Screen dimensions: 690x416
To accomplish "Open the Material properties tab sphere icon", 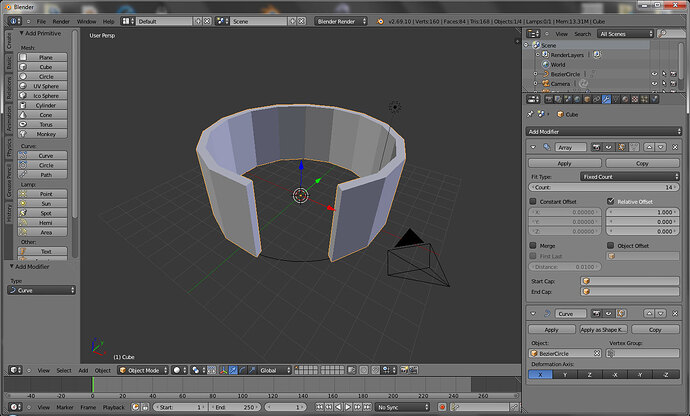I will point(625,99).
